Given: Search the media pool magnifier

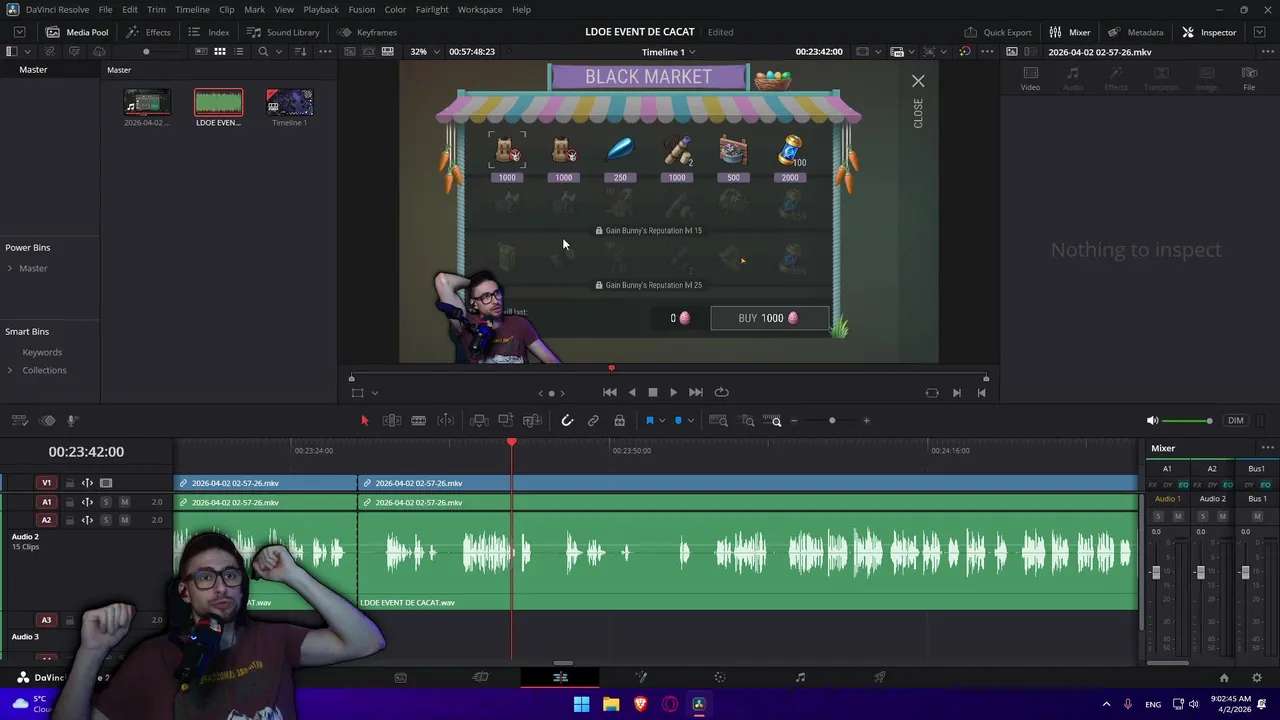Looking at the screenshot, I should [263, 52].
